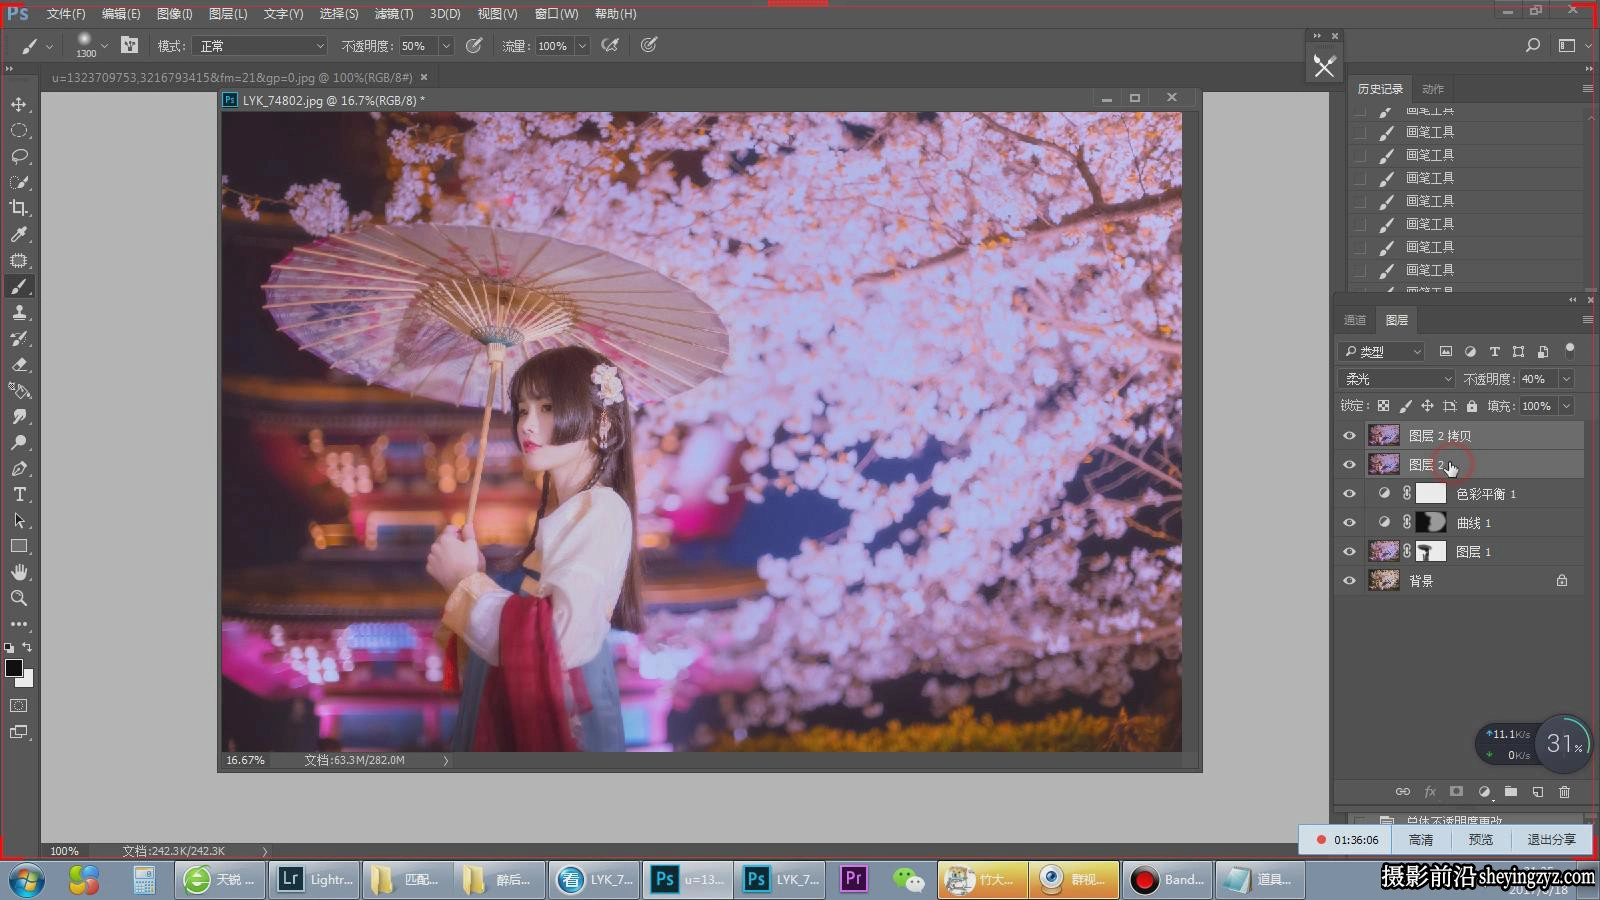The width and height of the screenshot is (1600, 900).
Task: Create a new fill or adjustment layer
Action: coord(1484,792)
